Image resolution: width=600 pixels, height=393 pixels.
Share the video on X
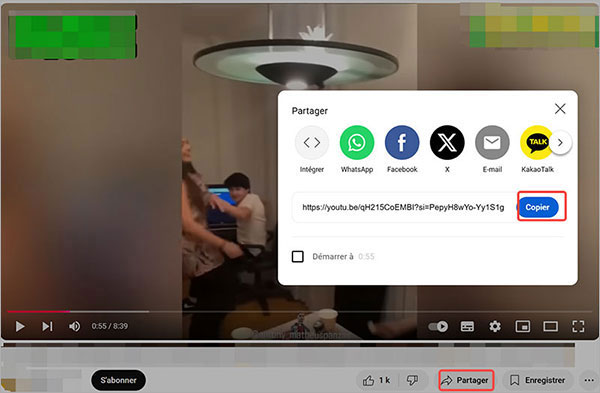[447, 143]
